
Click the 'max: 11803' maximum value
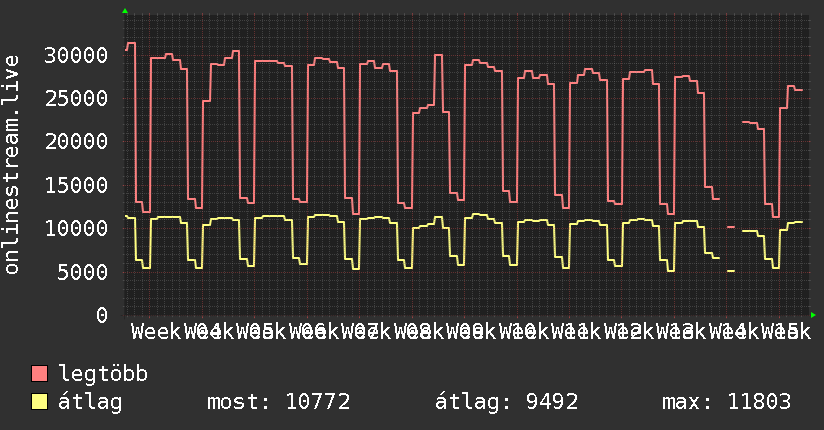click(726, 402)
